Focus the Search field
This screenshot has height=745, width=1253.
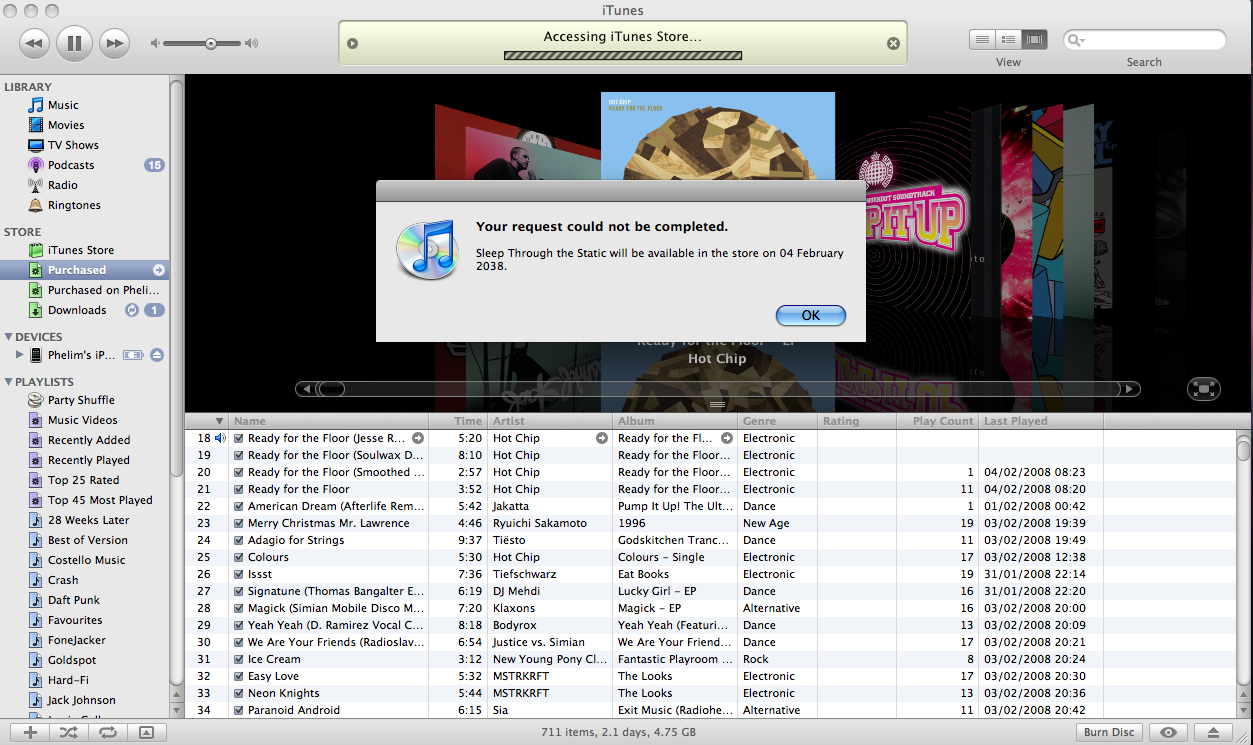[1144, 40]
